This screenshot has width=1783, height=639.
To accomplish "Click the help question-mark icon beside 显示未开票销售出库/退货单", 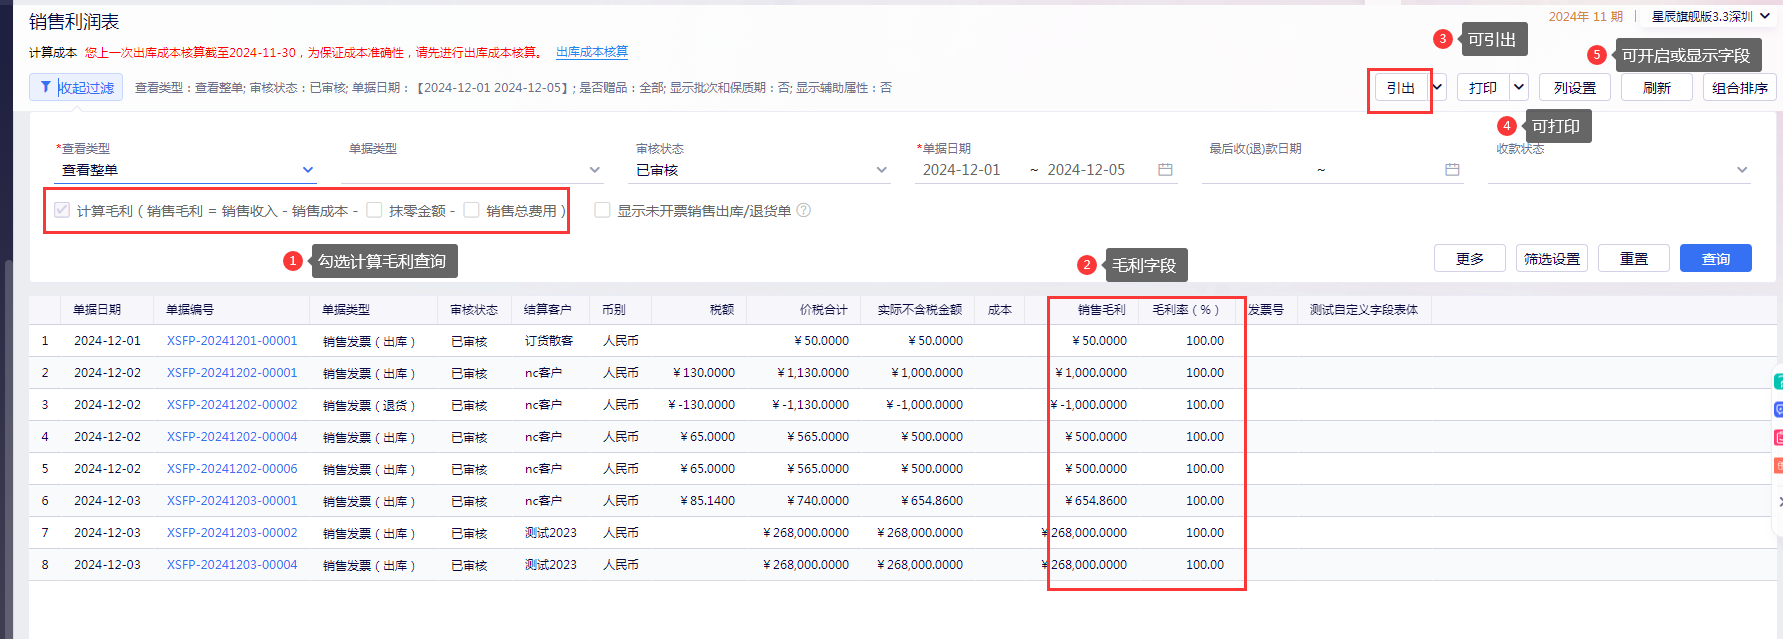I will (x=803, y=210).
